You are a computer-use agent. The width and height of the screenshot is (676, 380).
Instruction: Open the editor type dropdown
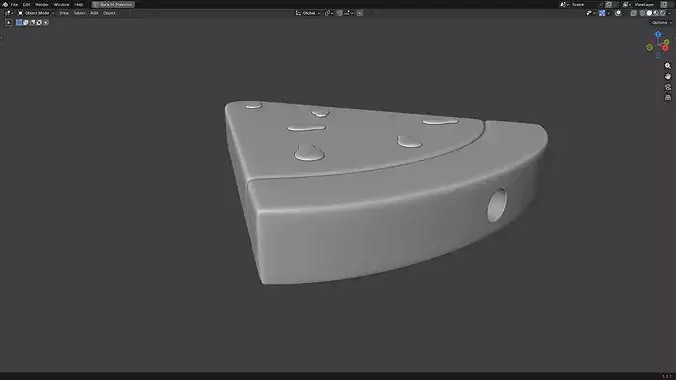click(x=9, y=13)
